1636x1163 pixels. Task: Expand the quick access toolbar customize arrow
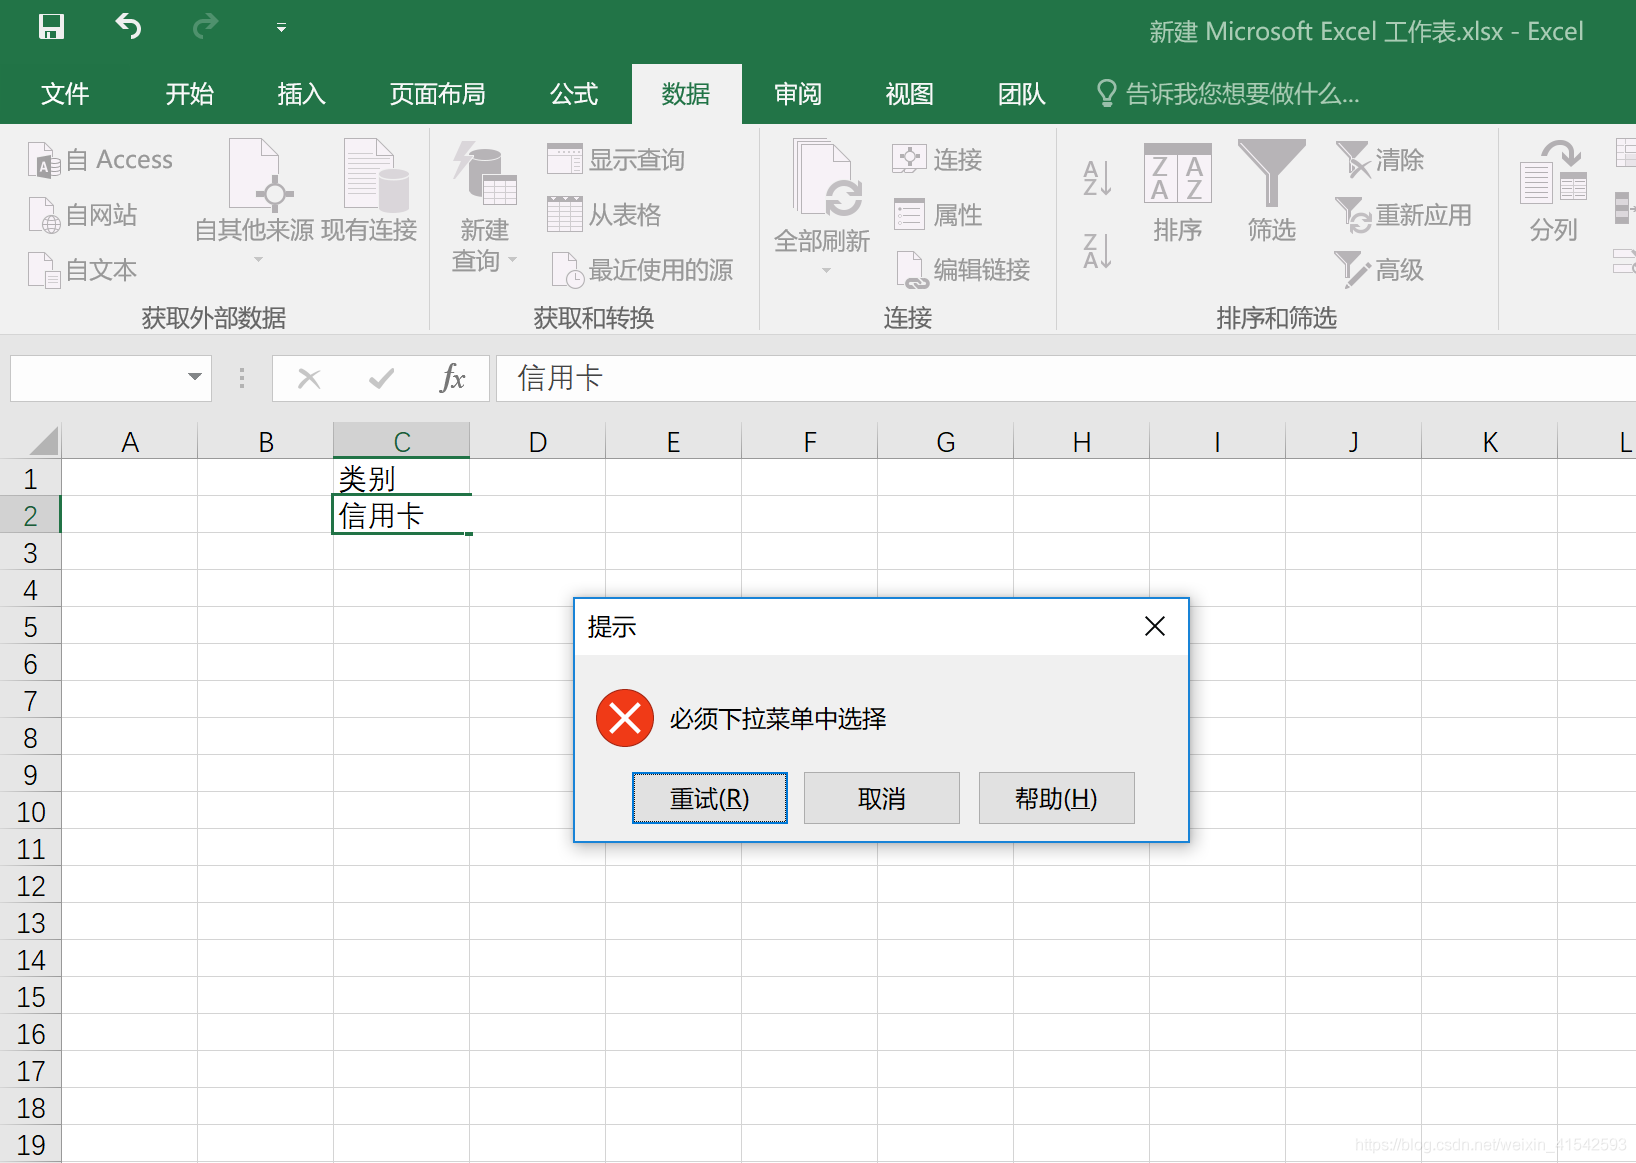(x=281, y=28)
